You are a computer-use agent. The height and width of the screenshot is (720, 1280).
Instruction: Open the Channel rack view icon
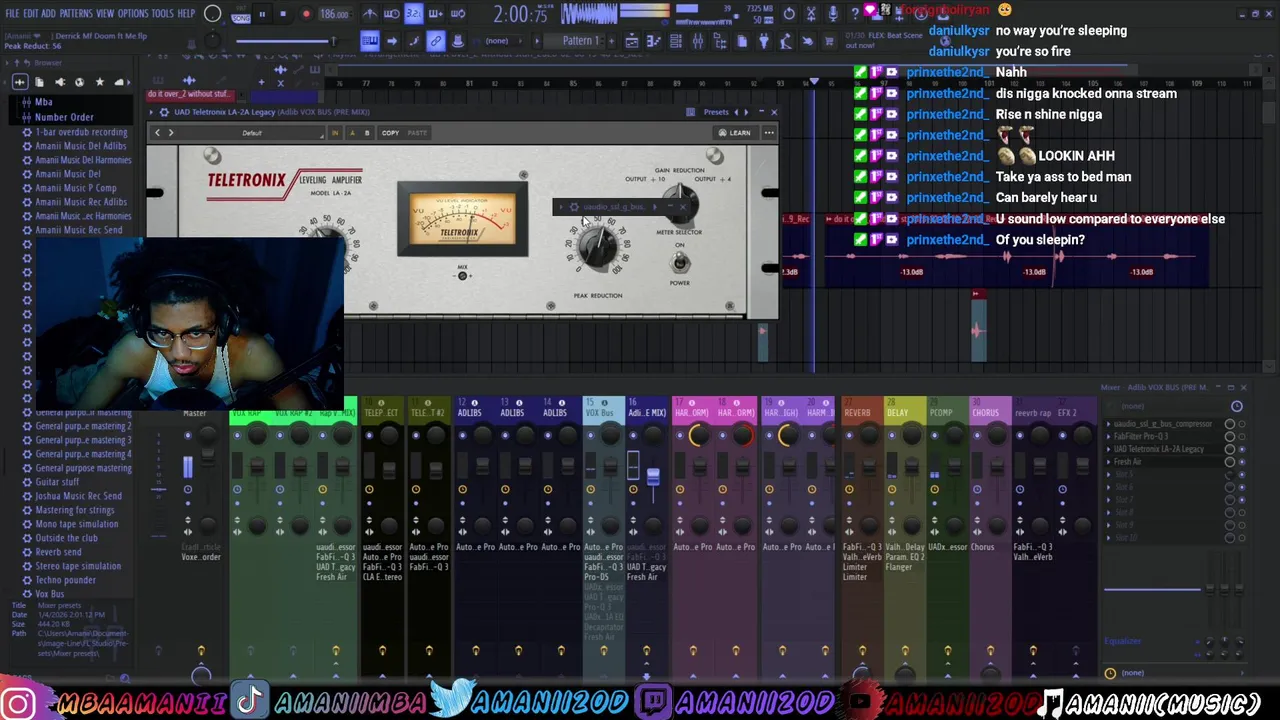[675, 41]
